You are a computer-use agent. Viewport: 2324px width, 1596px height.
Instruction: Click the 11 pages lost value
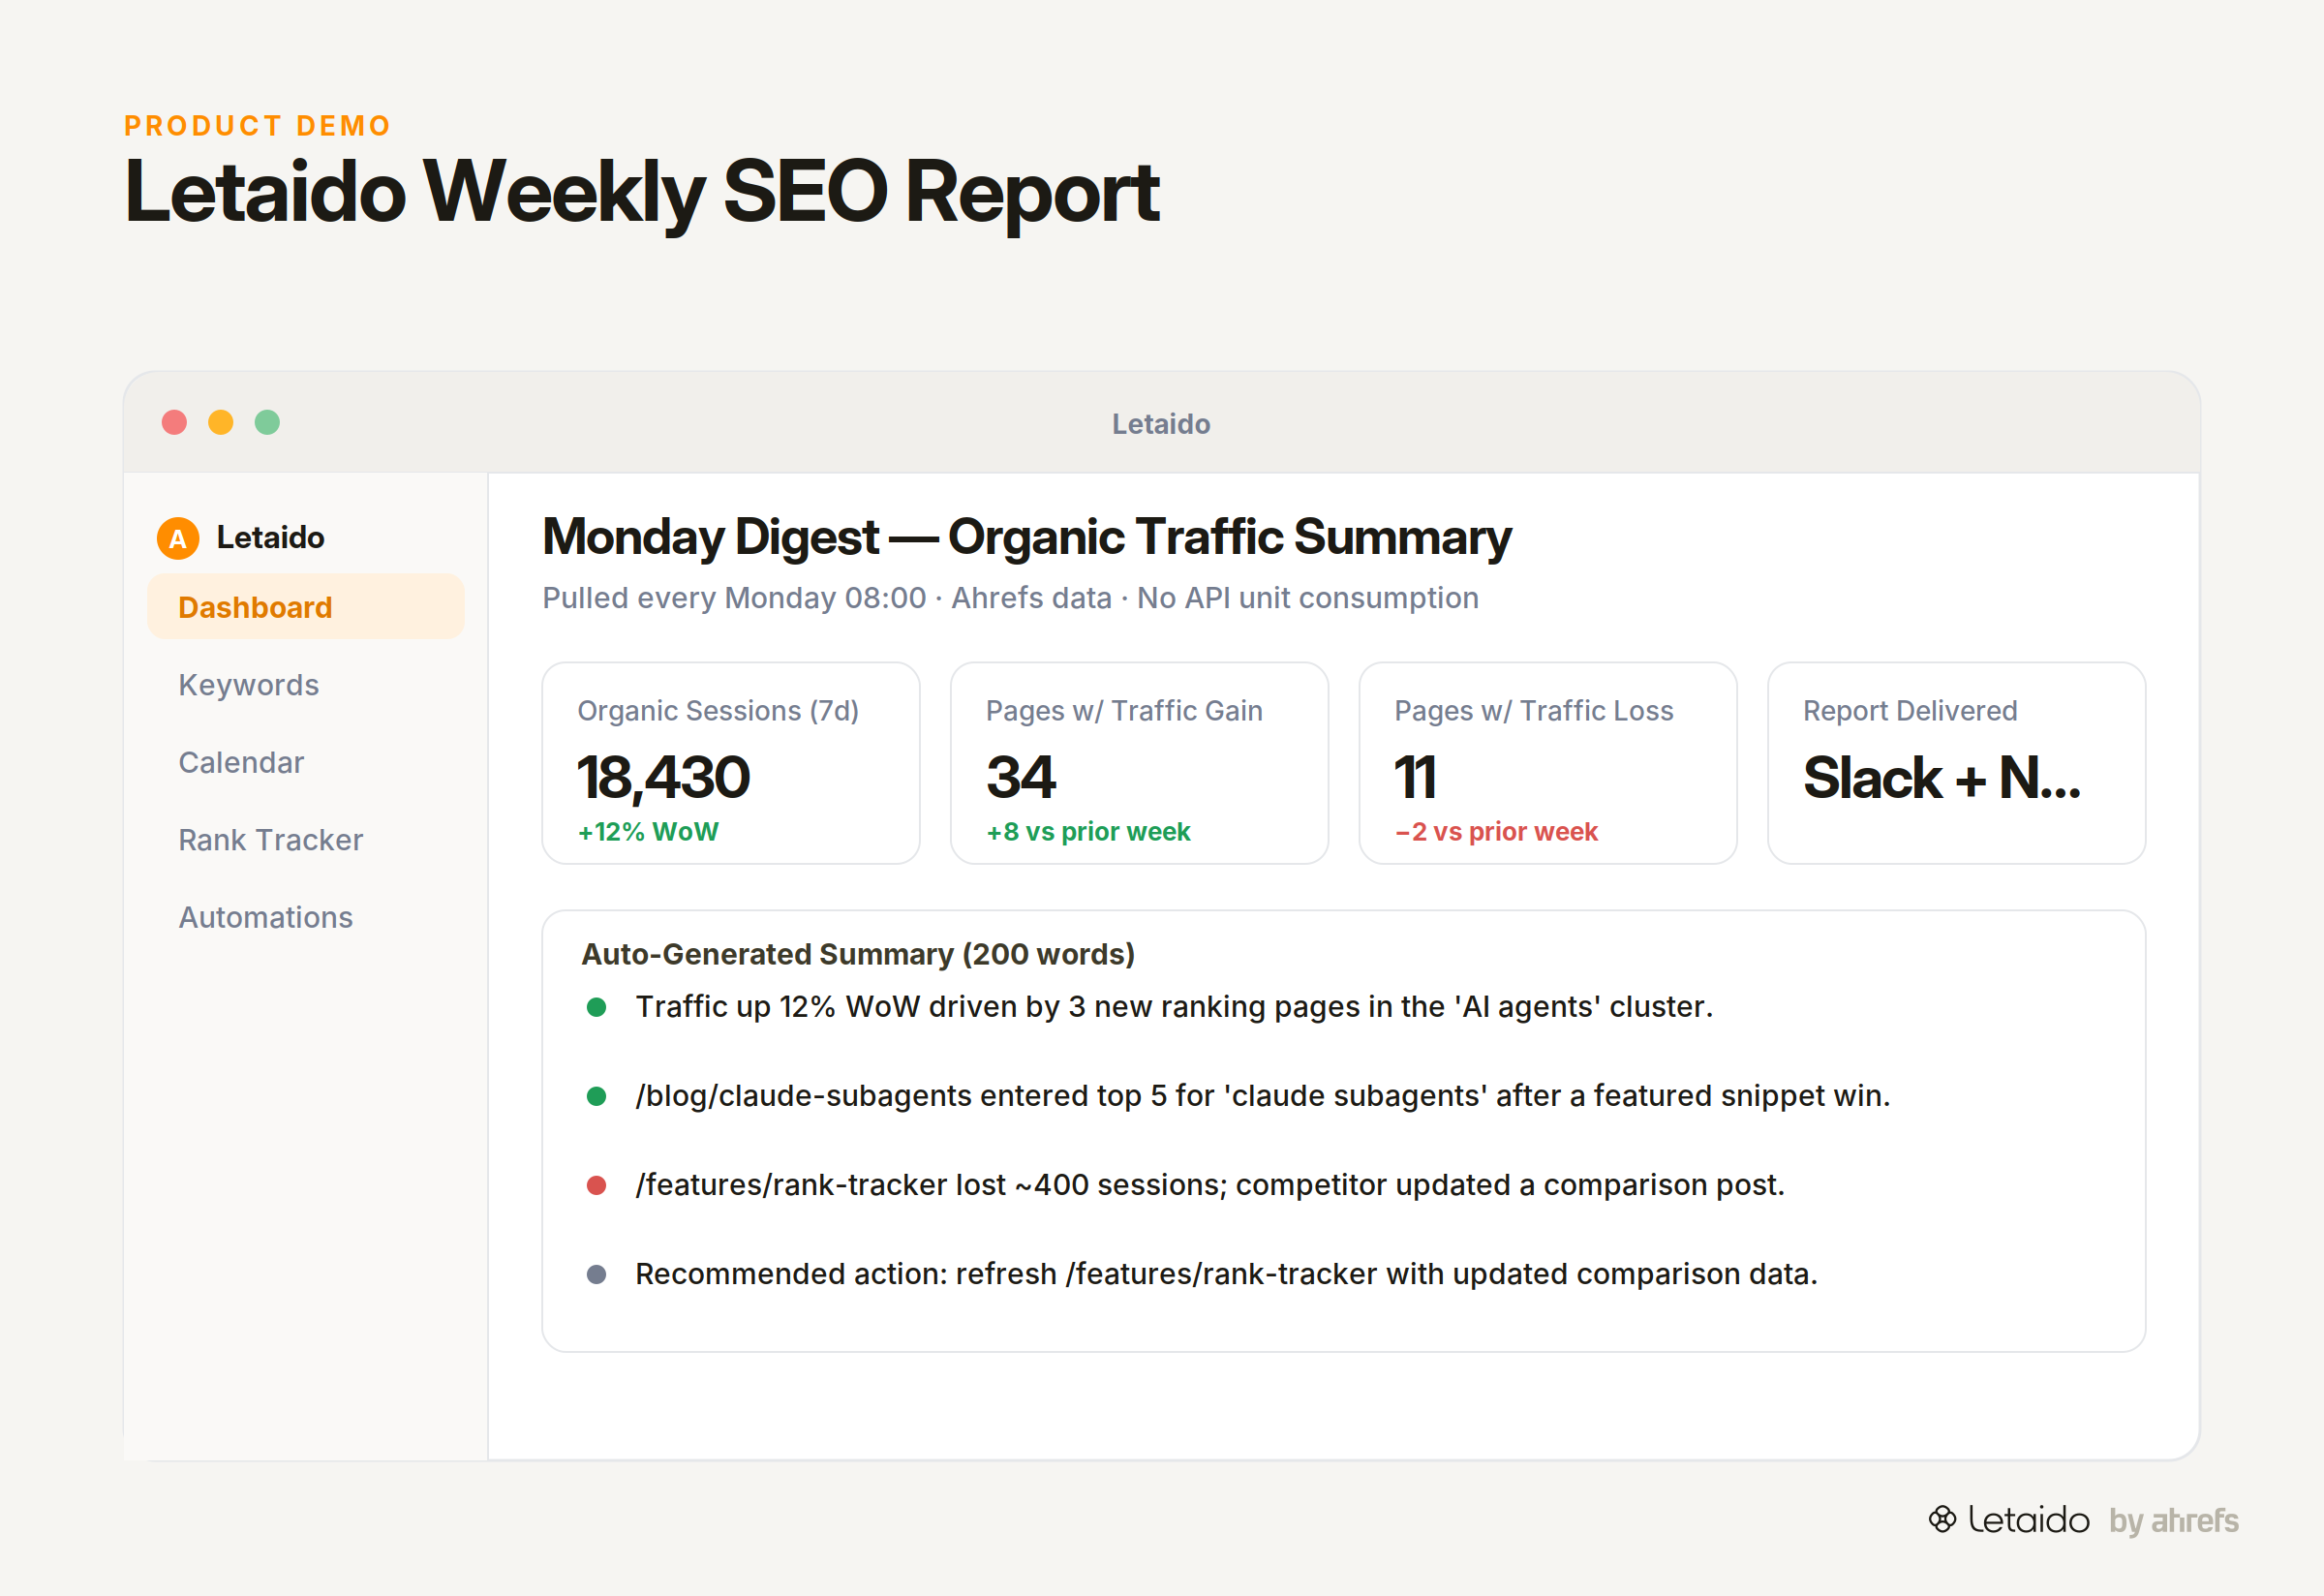point(1416,777)
